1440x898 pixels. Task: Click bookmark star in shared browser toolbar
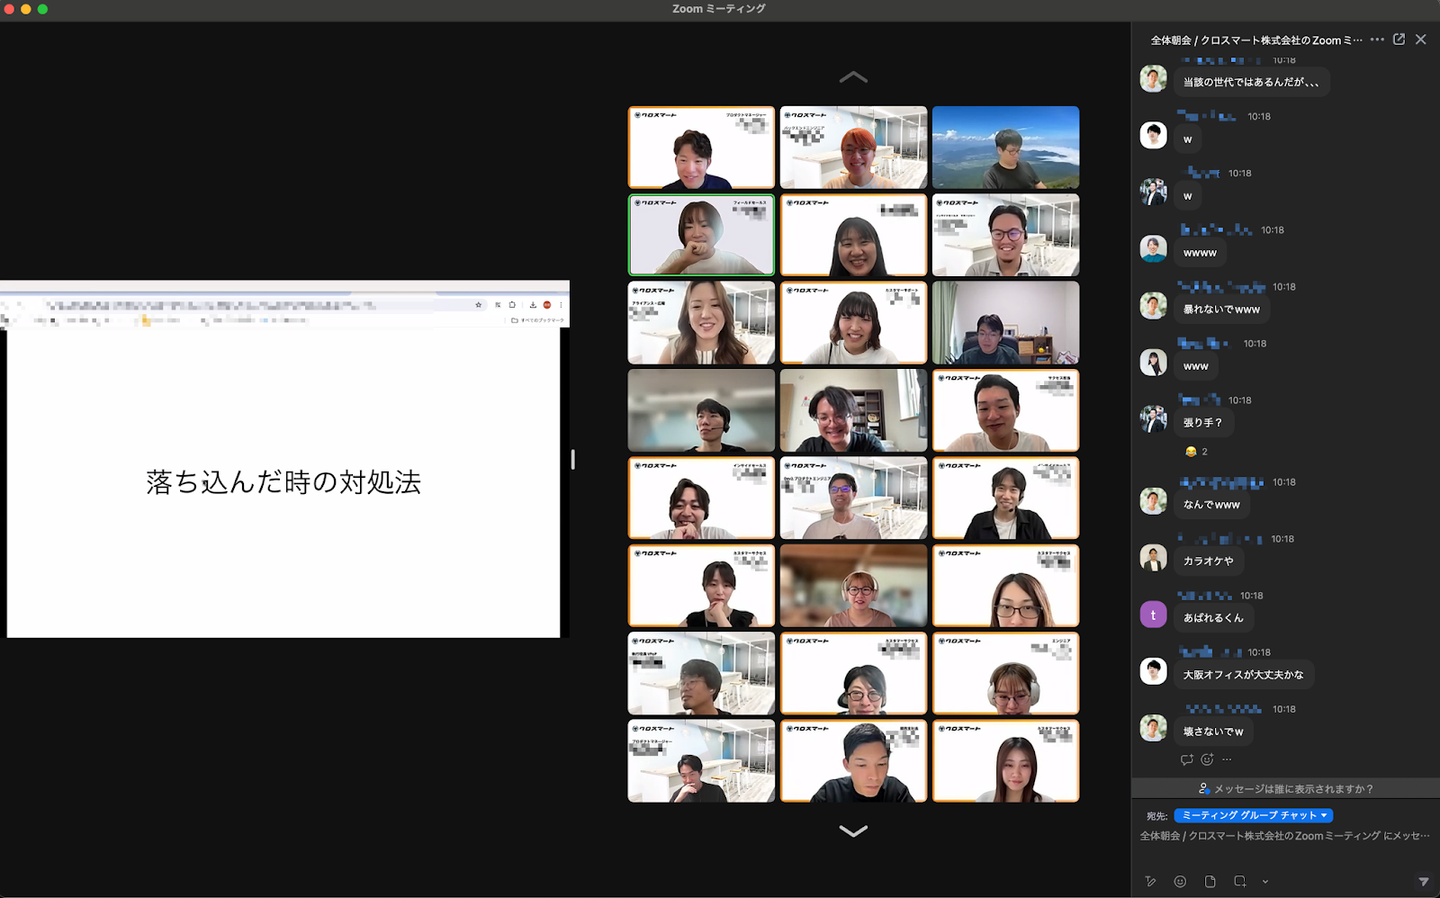click(x=479, y=305)
